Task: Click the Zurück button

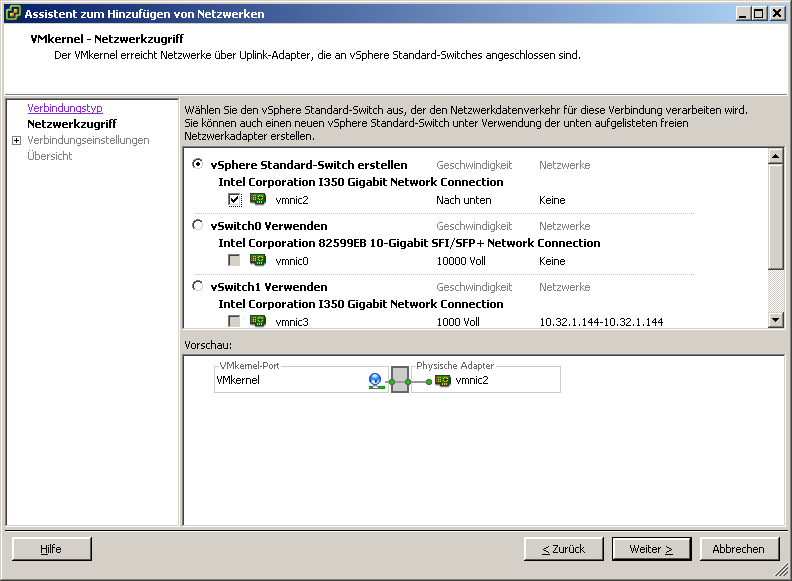Action: coord(563,549)
